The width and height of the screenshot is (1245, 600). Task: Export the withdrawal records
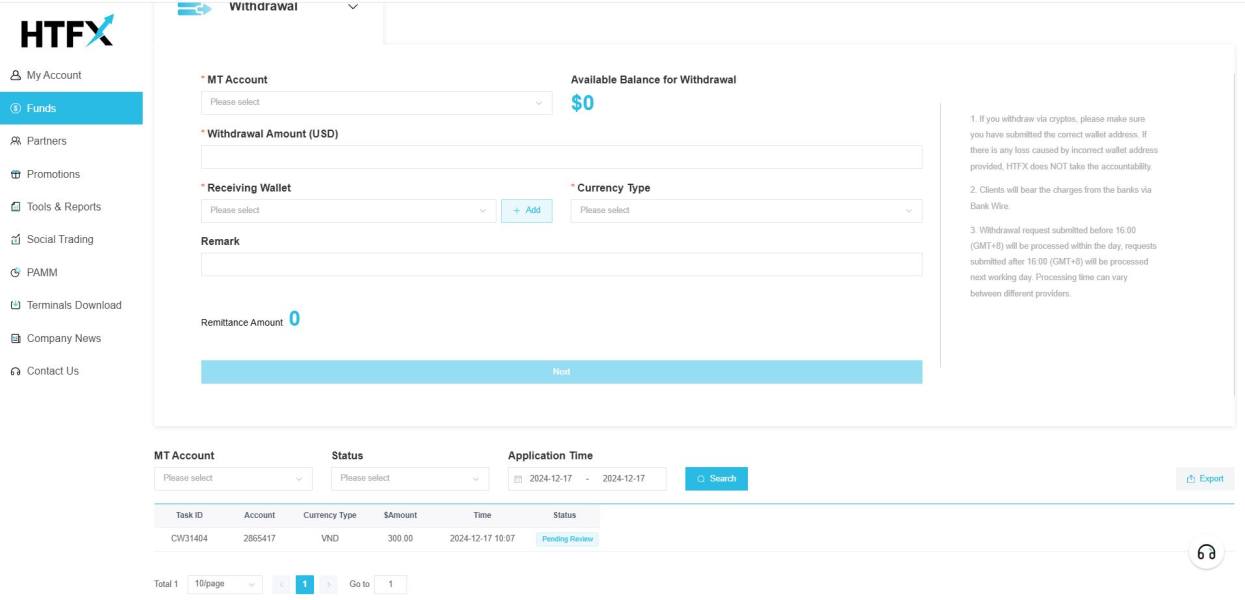point(1205,479)
